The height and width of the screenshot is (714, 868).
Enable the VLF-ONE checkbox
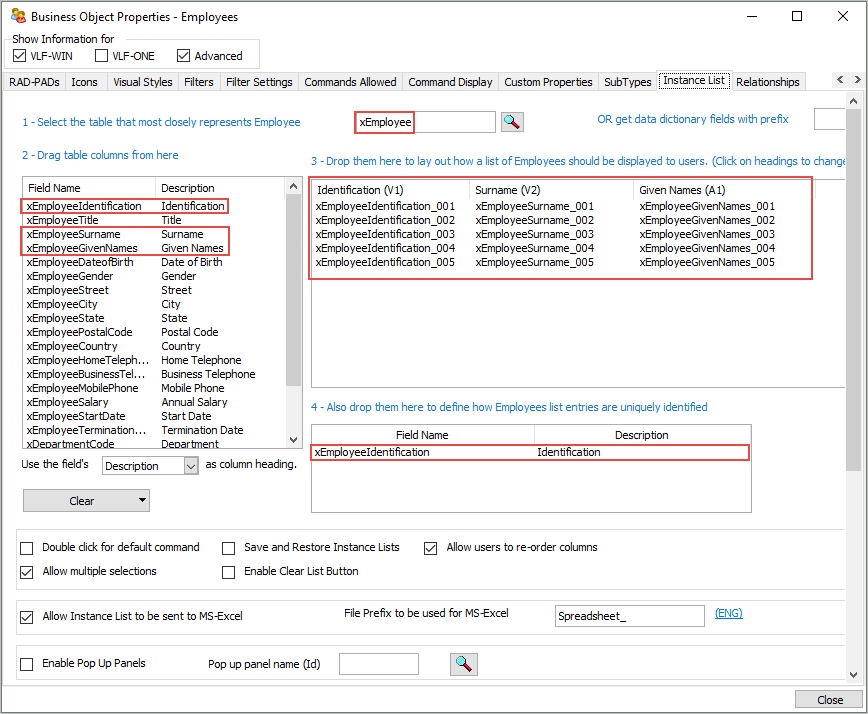click(101, 56)
